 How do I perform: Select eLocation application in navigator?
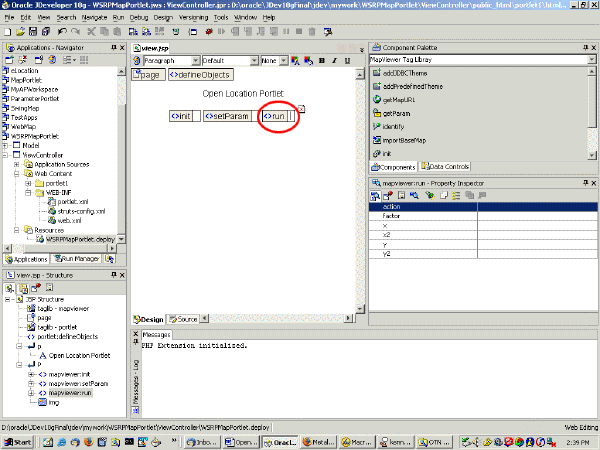click(20, 71)
